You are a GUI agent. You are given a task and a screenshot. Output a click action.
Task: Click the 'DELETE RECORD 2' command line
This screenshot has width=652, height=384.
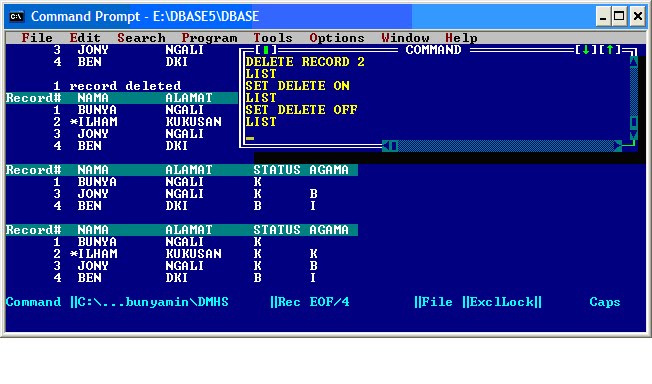(305, 62)
